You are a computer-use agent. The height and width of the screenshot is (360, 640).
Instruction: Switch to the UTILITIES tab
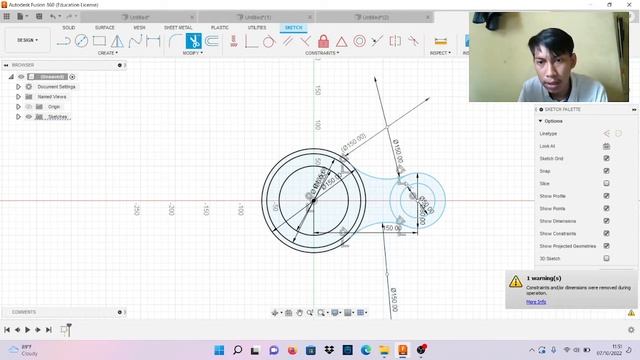(x=257, y=27)
